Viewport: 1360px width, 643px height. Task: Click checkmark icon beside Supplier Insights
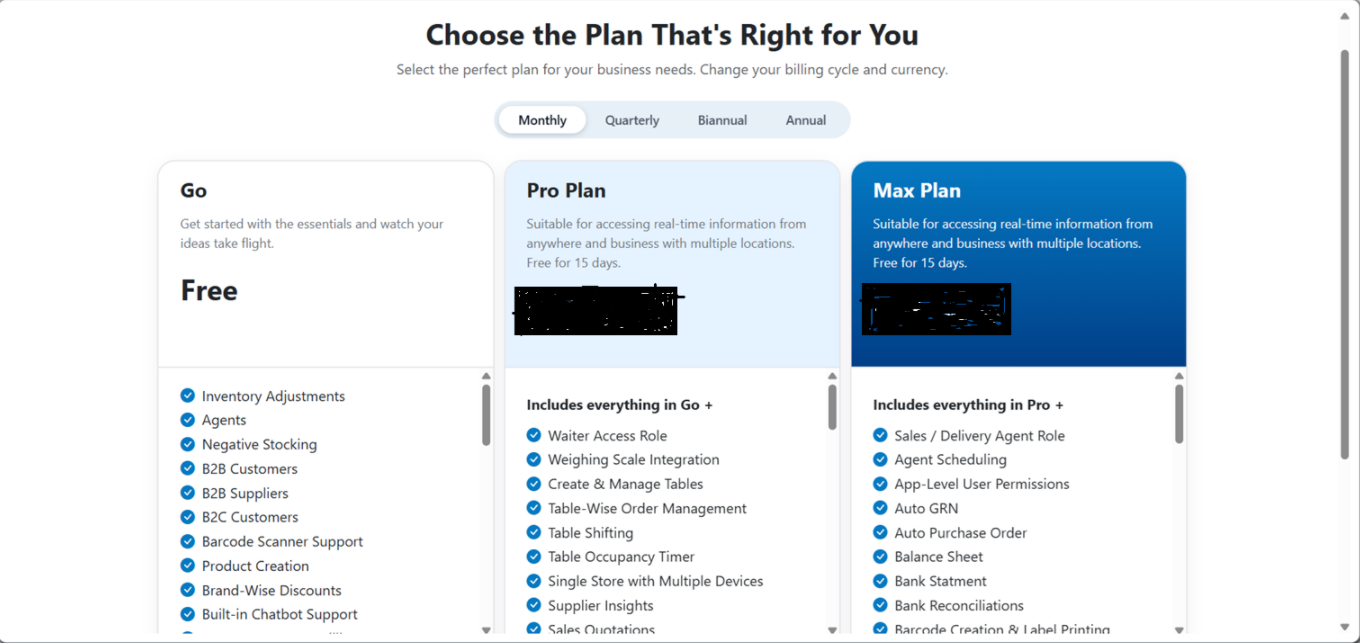[x=533, y=605]
